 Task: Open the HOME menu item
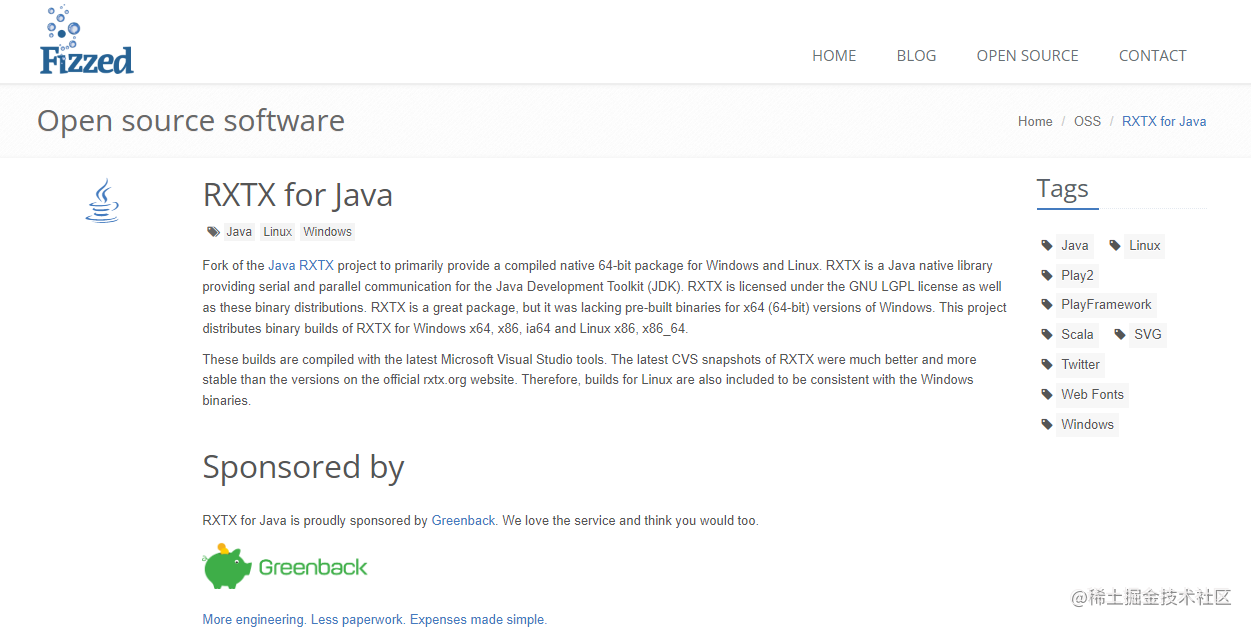pyautogui.click(x=834, y=56)
